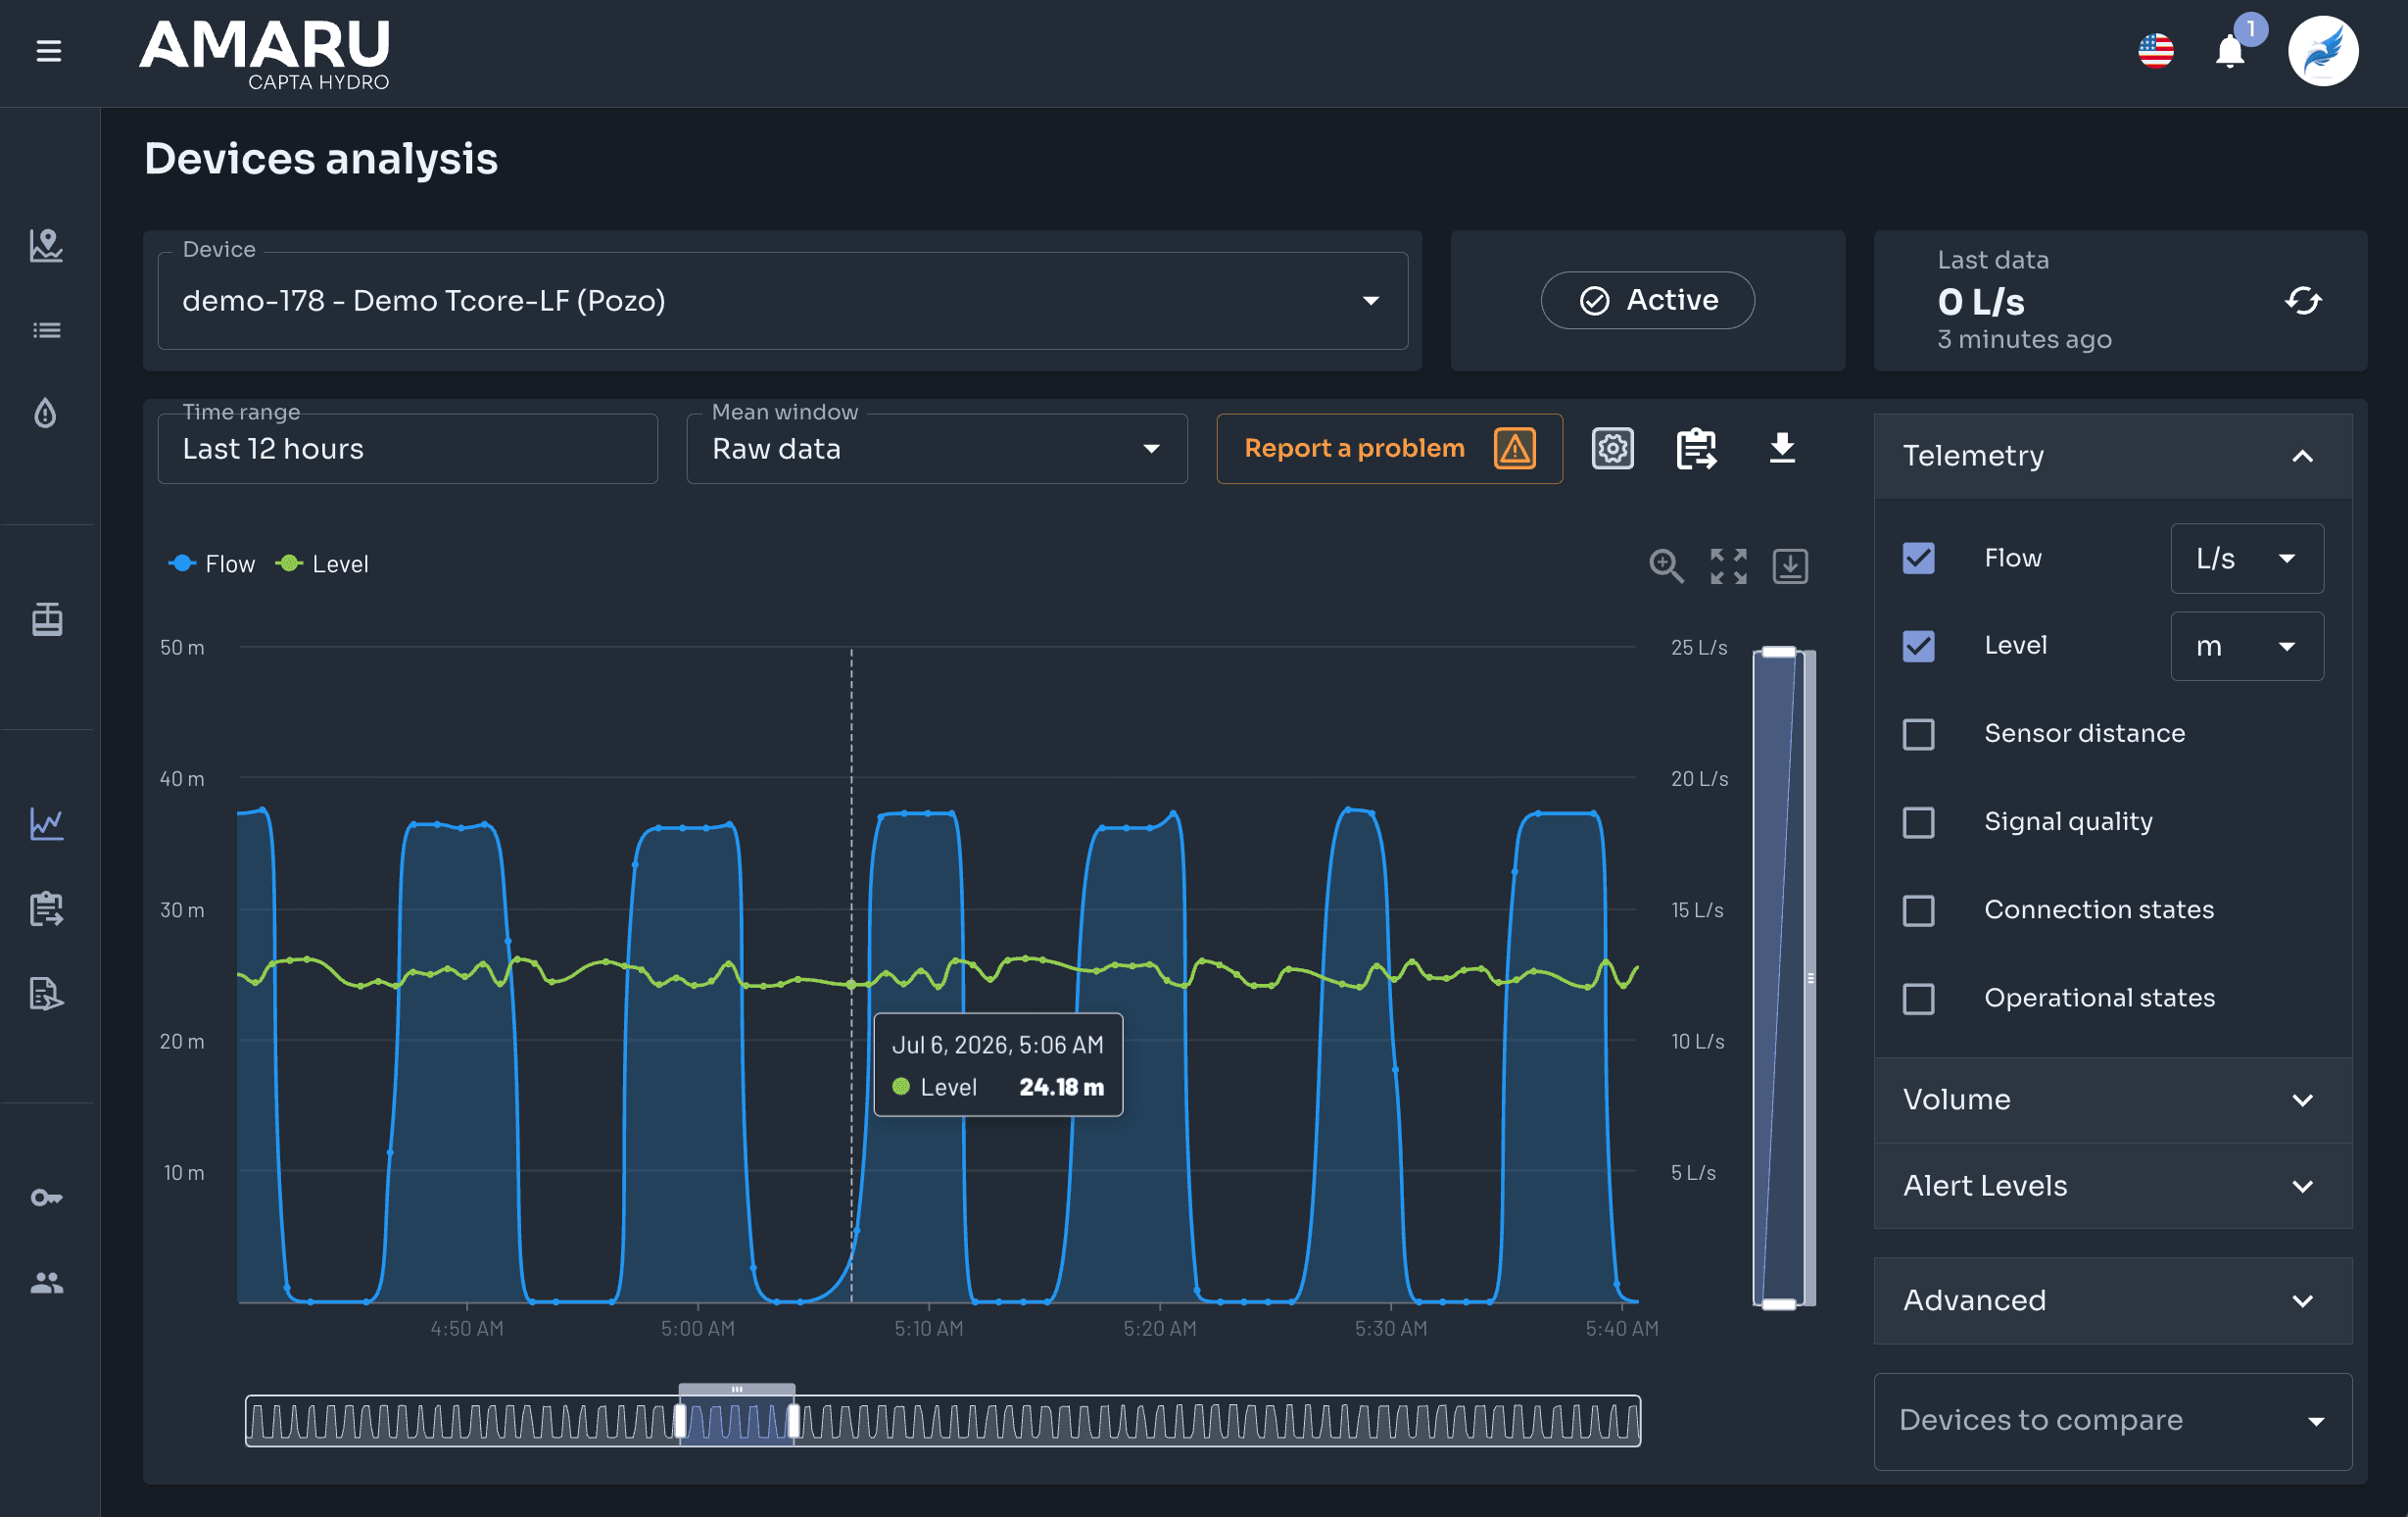
Task: Open chart settings gear icon
Action: coord(1612,448)
